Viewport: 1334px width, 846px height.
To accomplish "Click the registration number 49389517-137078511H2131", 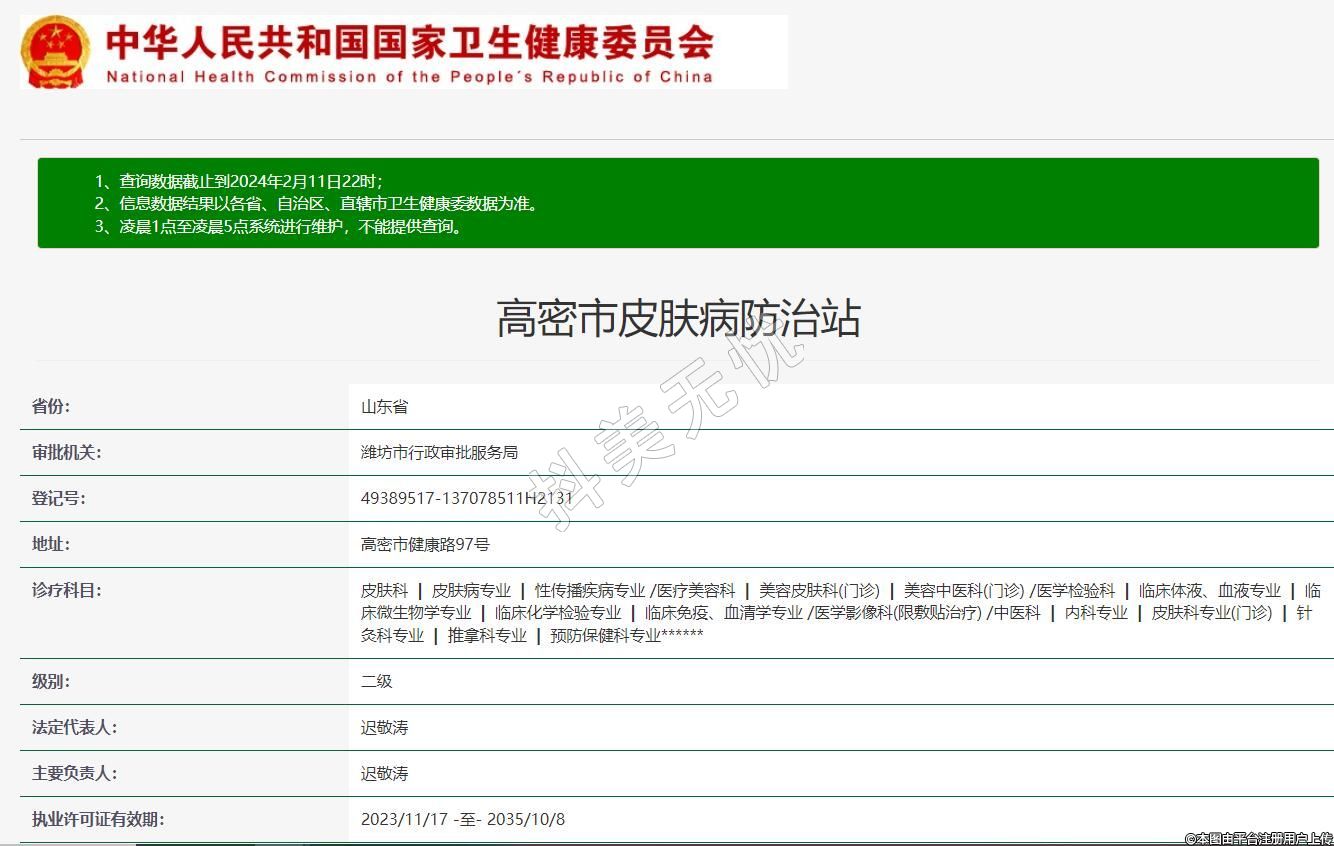I will point(466,498).
